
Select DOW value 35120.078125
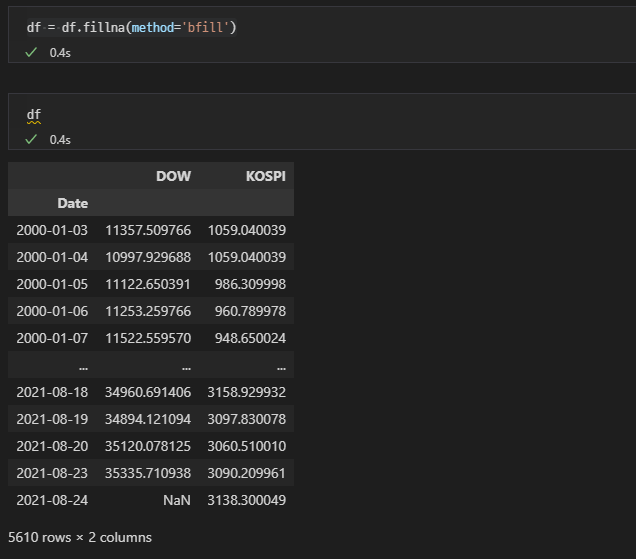(x=148, y=446)
